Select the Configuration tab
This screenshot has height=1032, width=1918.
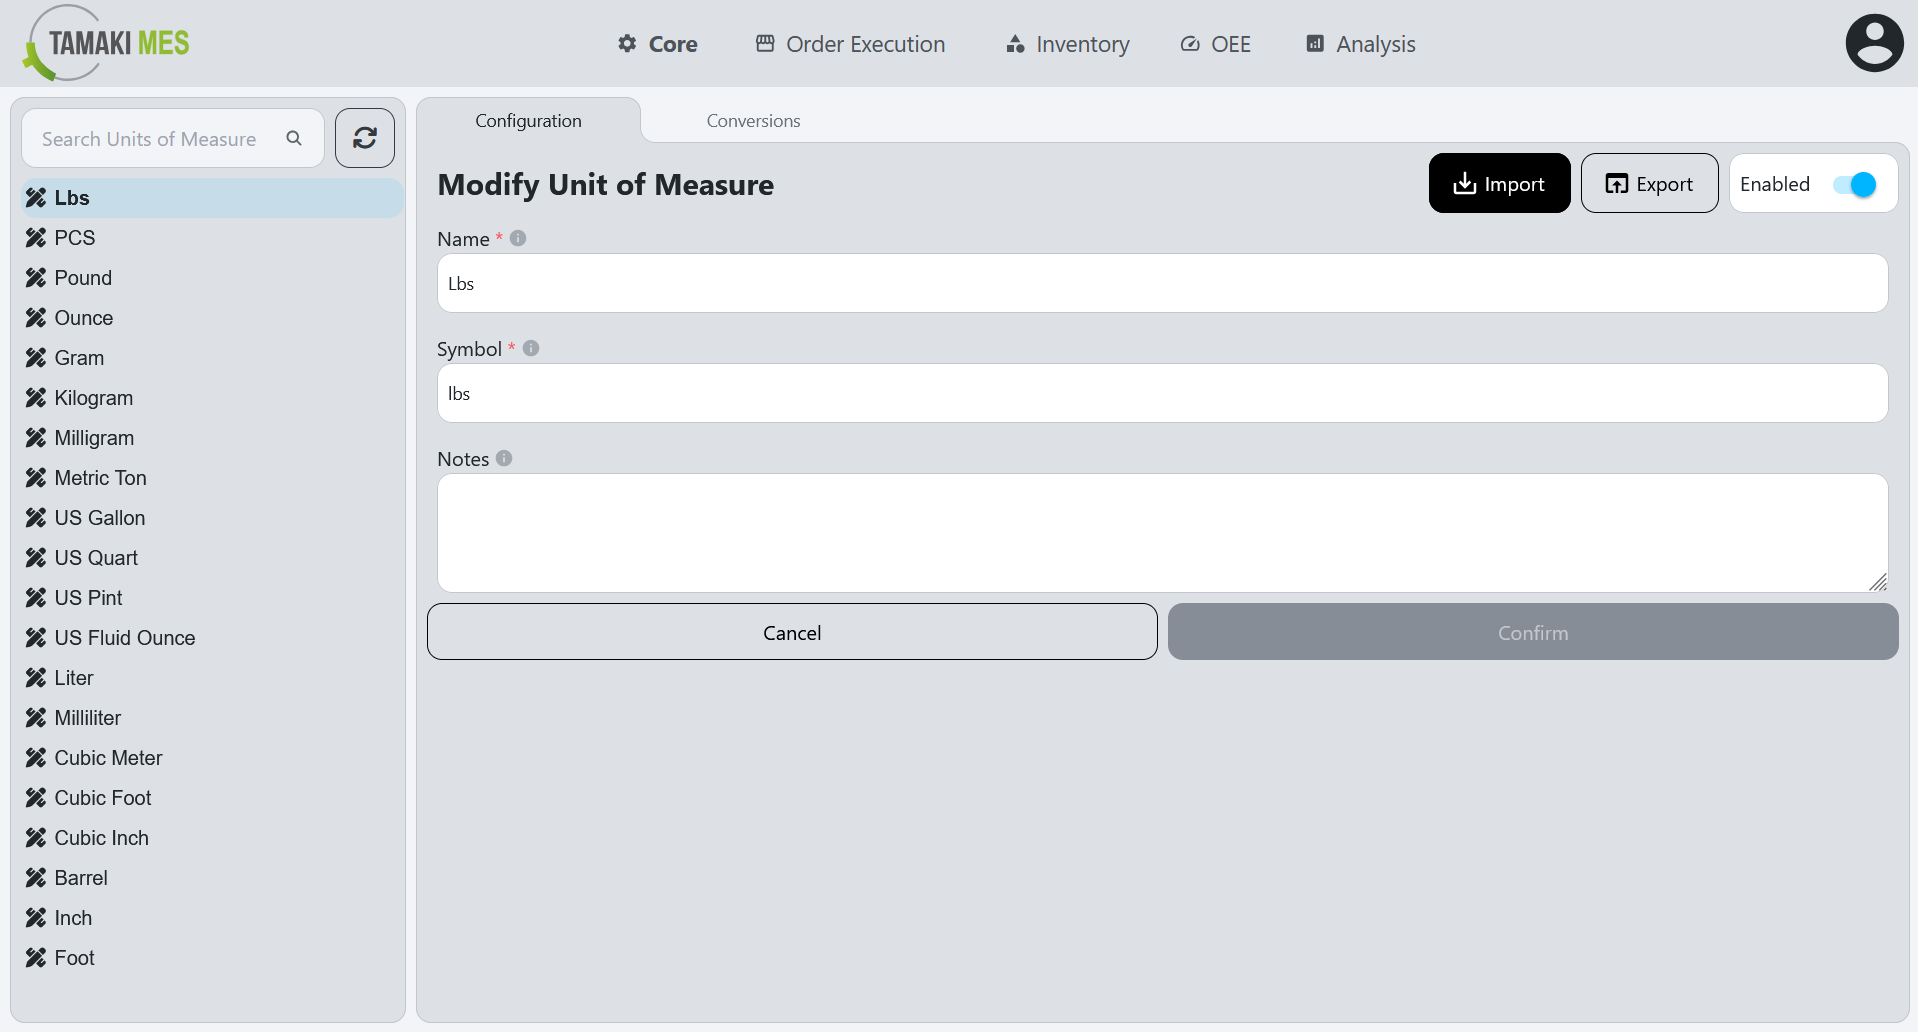(x=528, y=120)
